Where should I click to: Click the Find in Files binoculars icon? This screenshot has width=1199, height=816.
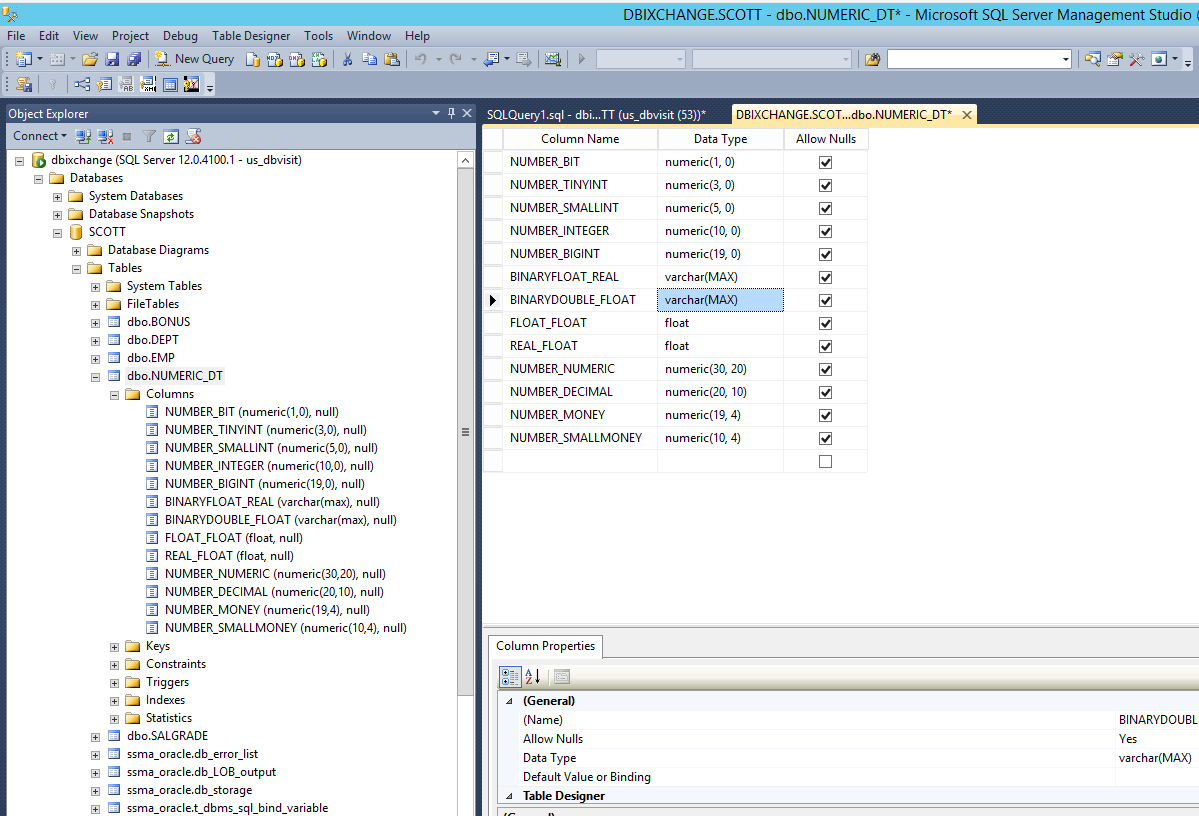pyautogui.click(x=872, y=59)
